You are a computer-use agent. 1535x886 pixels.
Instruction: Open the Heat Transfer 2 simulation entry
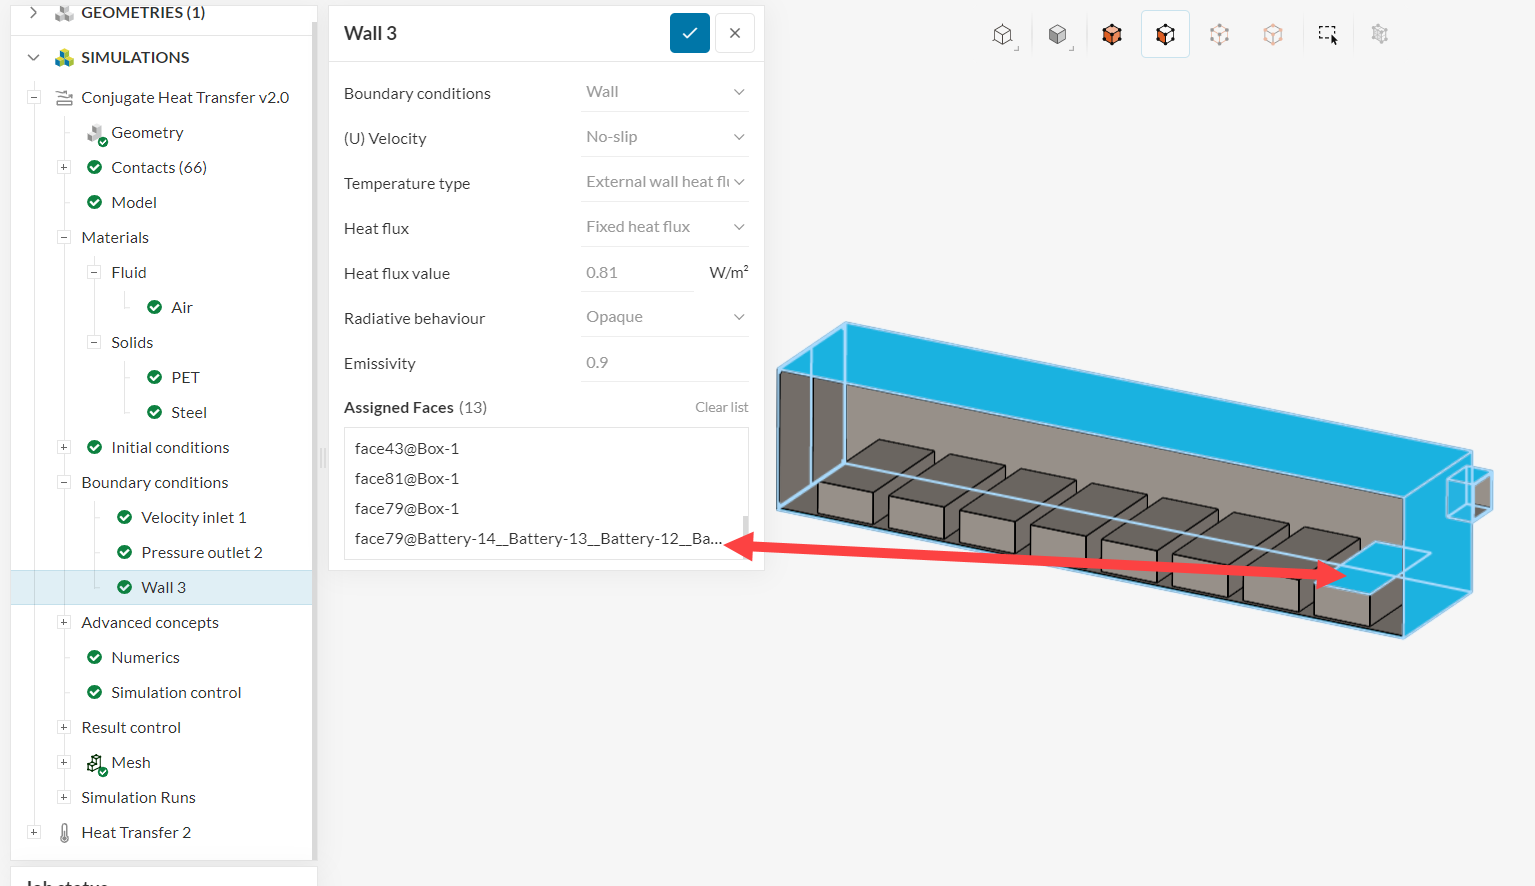point(136,832)
